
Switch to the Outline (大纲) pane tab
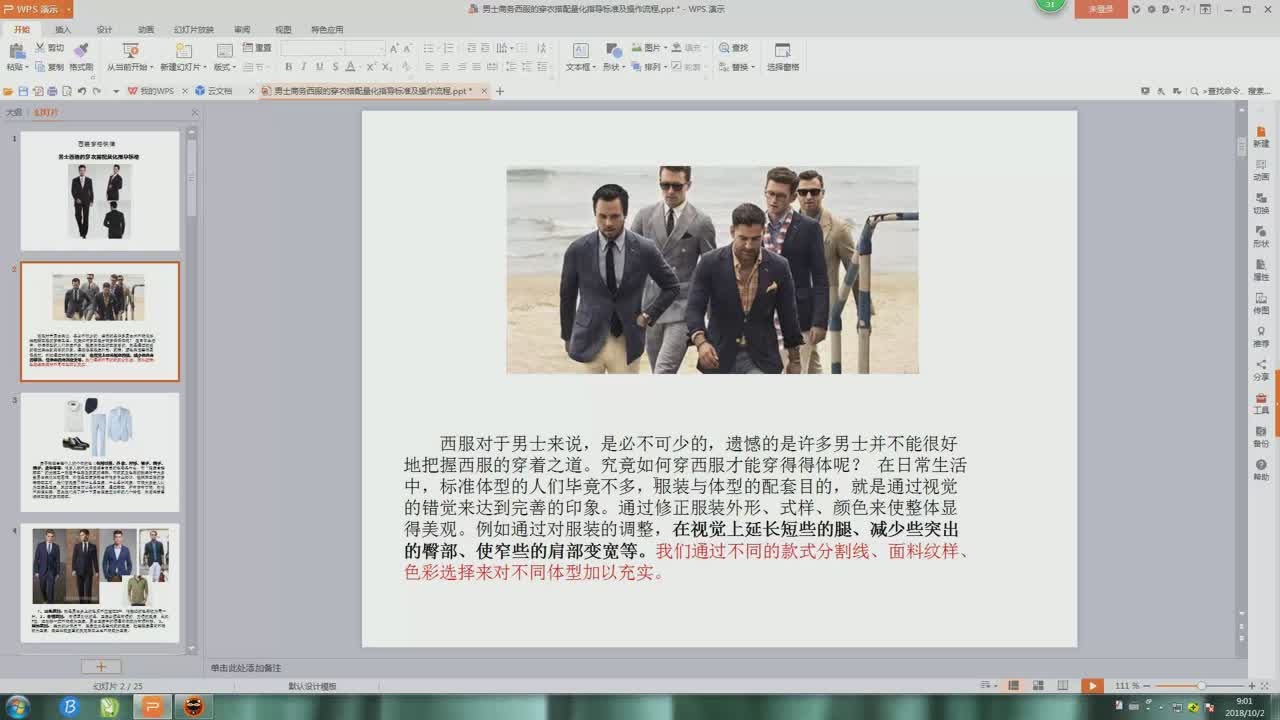click(x=13, y=113)
